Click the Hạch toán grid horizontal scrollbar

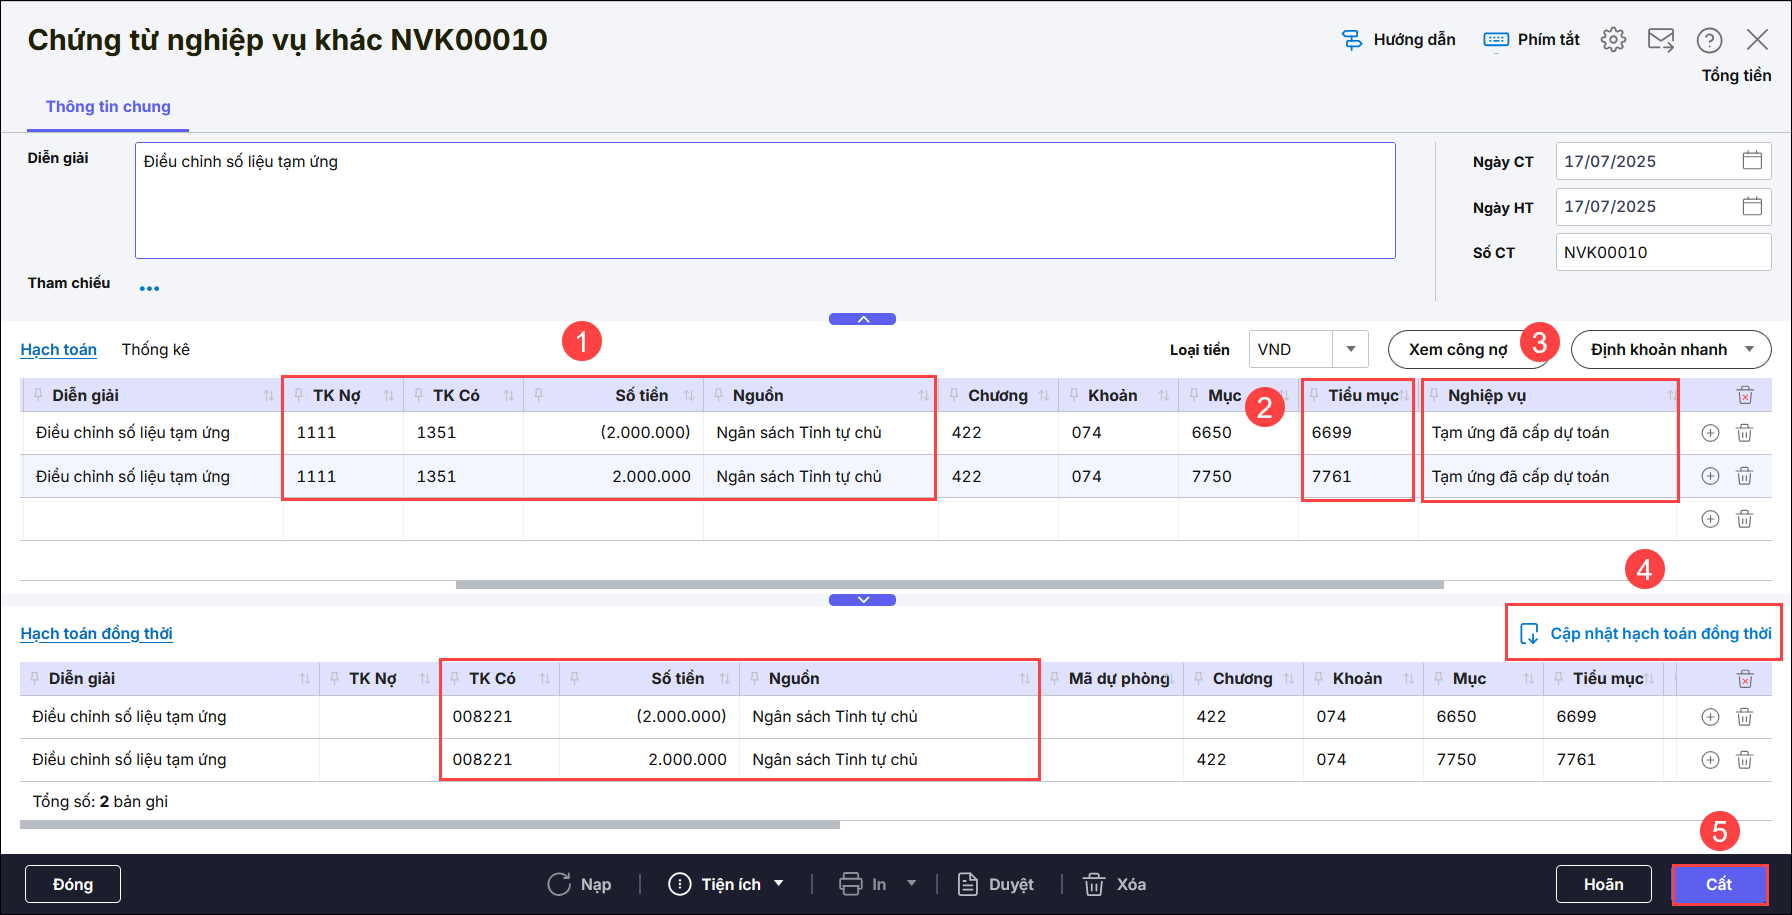point(949,584)
